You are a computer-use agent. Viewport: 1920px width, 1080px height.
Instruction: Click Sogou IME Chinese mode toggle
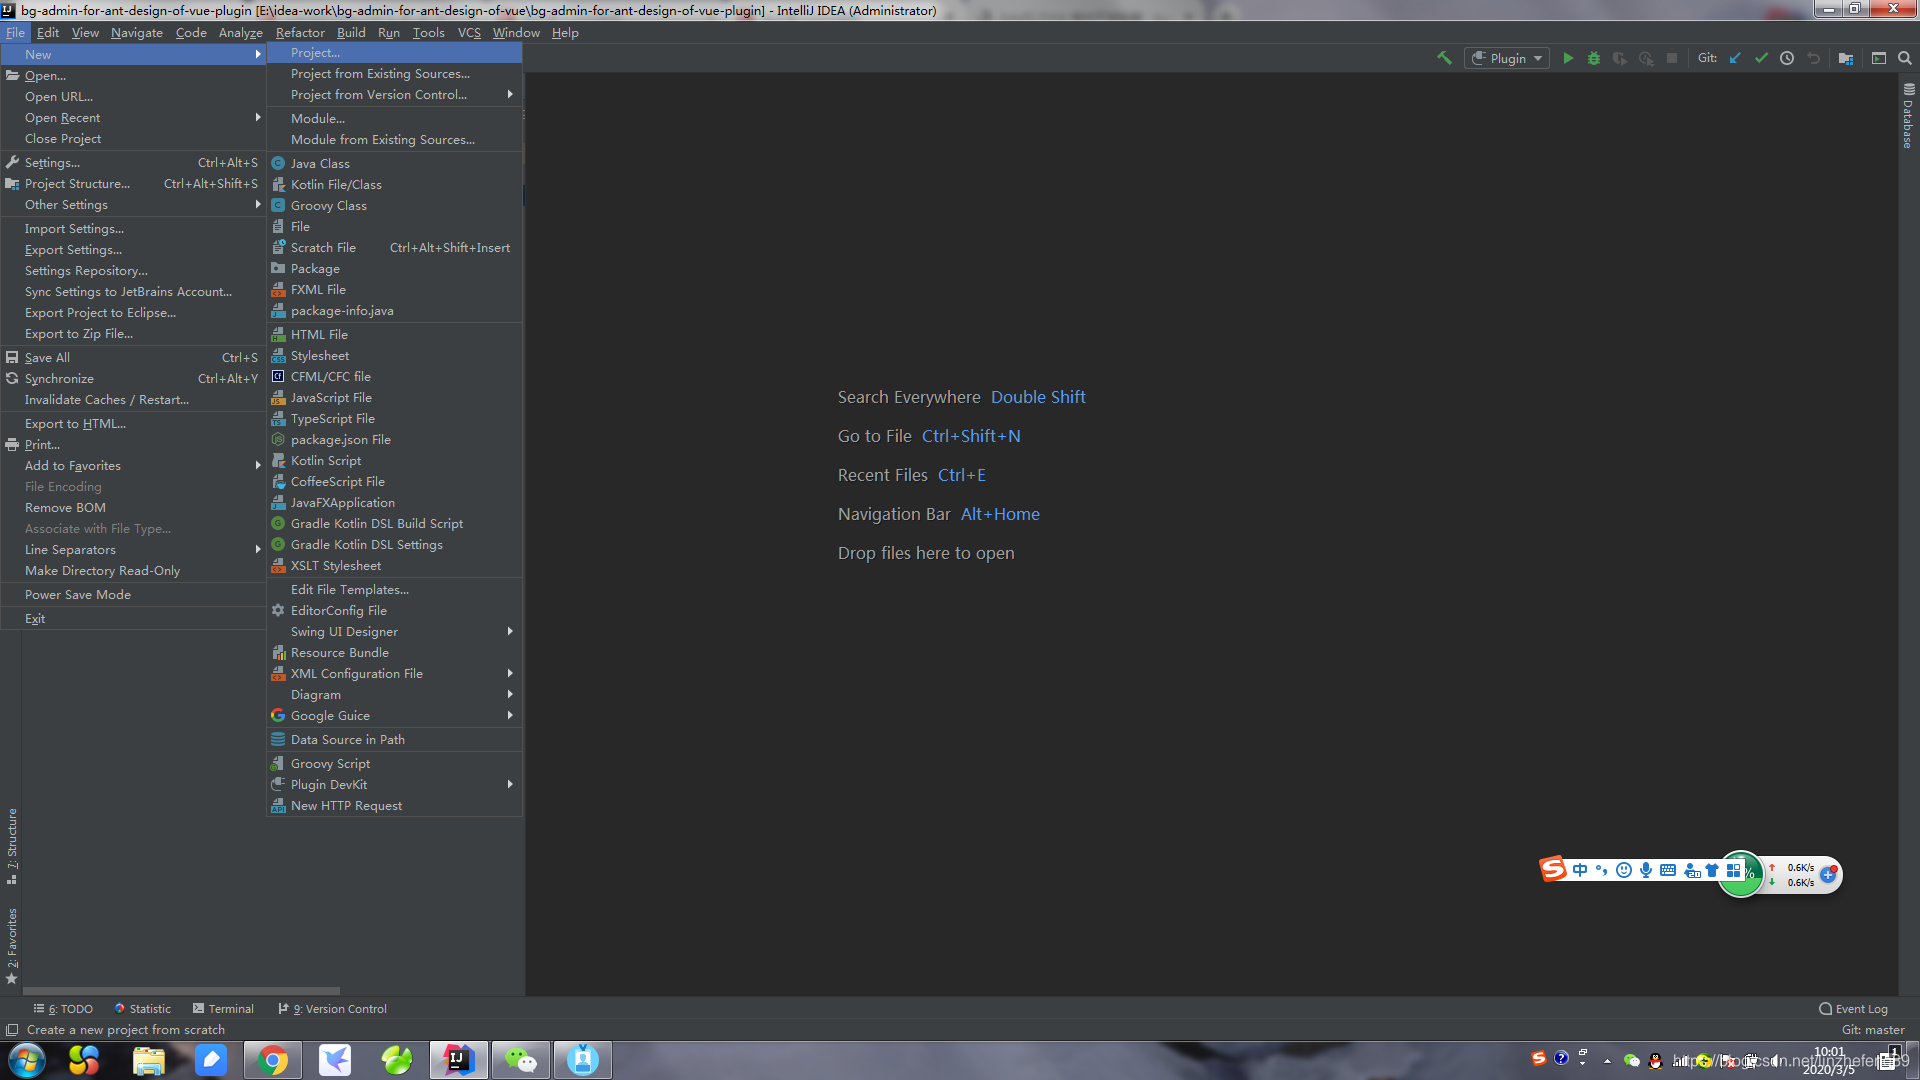pyautogui.click(x=1580, y=871)
